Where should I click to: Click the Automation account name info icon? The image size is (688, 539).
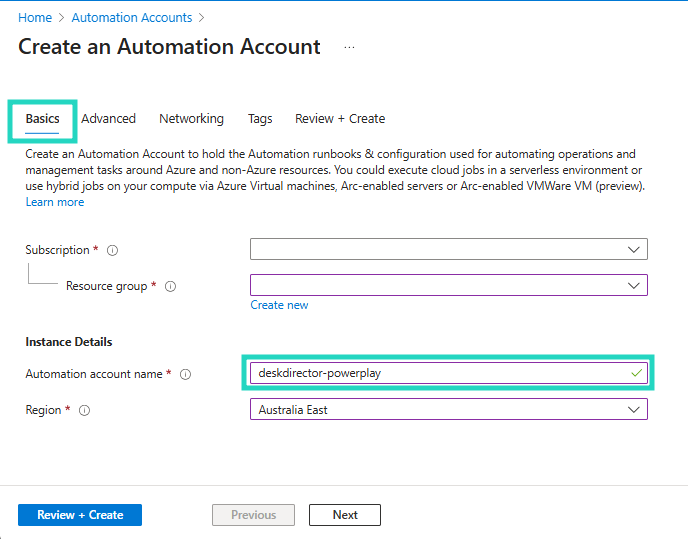coord(185,374)
